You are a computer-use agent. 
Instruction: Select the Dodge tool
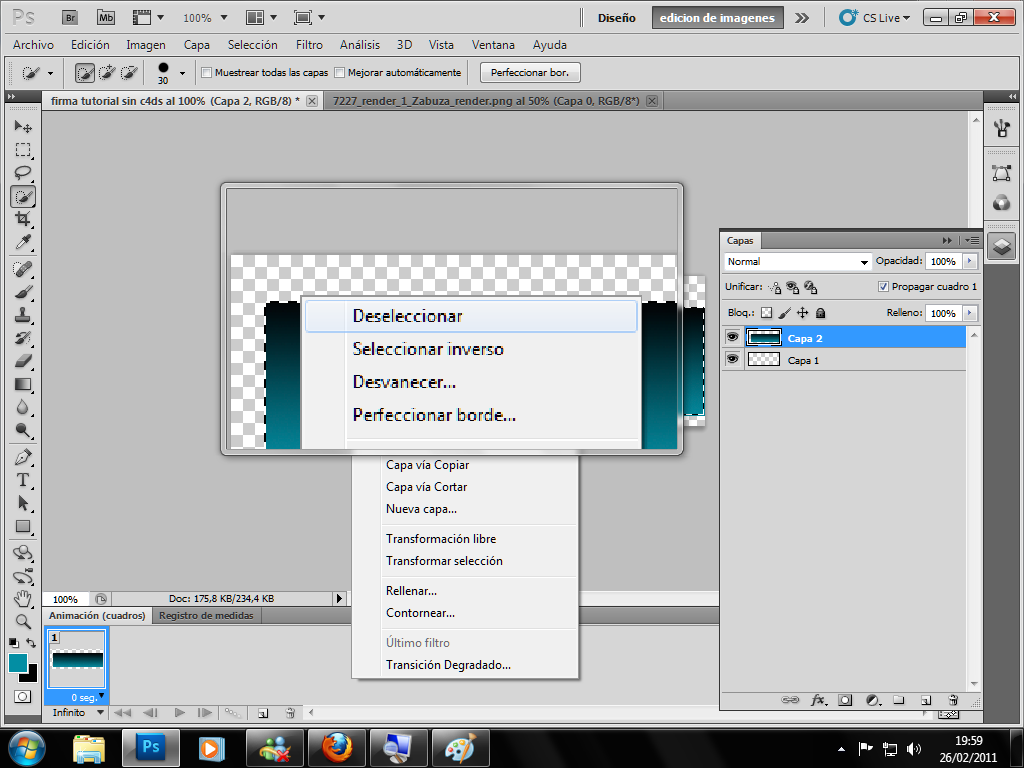pyautogui.click(x=23, y=430)
